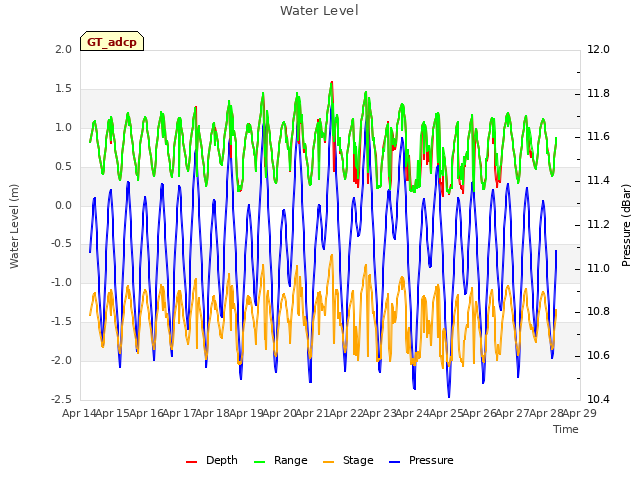
Task: Click the 0.0 left axis tick label
Action: coord(63,205)
